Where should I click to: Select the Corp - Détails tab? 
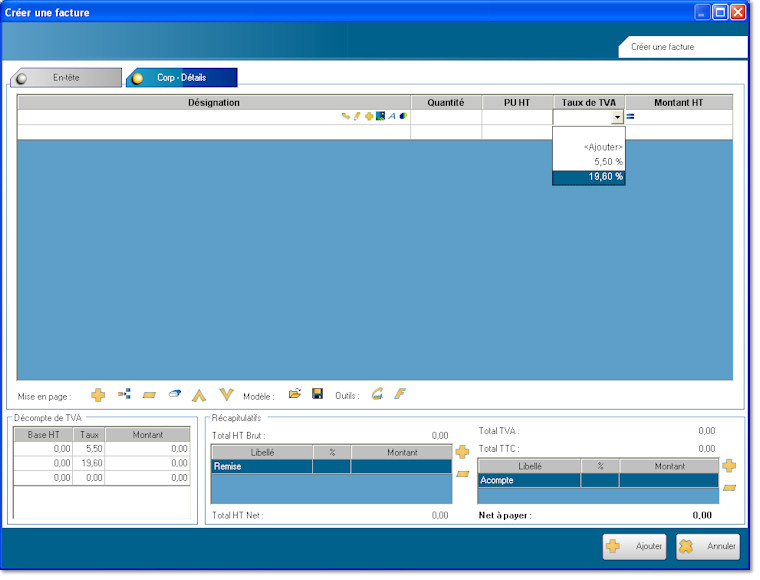tap(181, 78)
